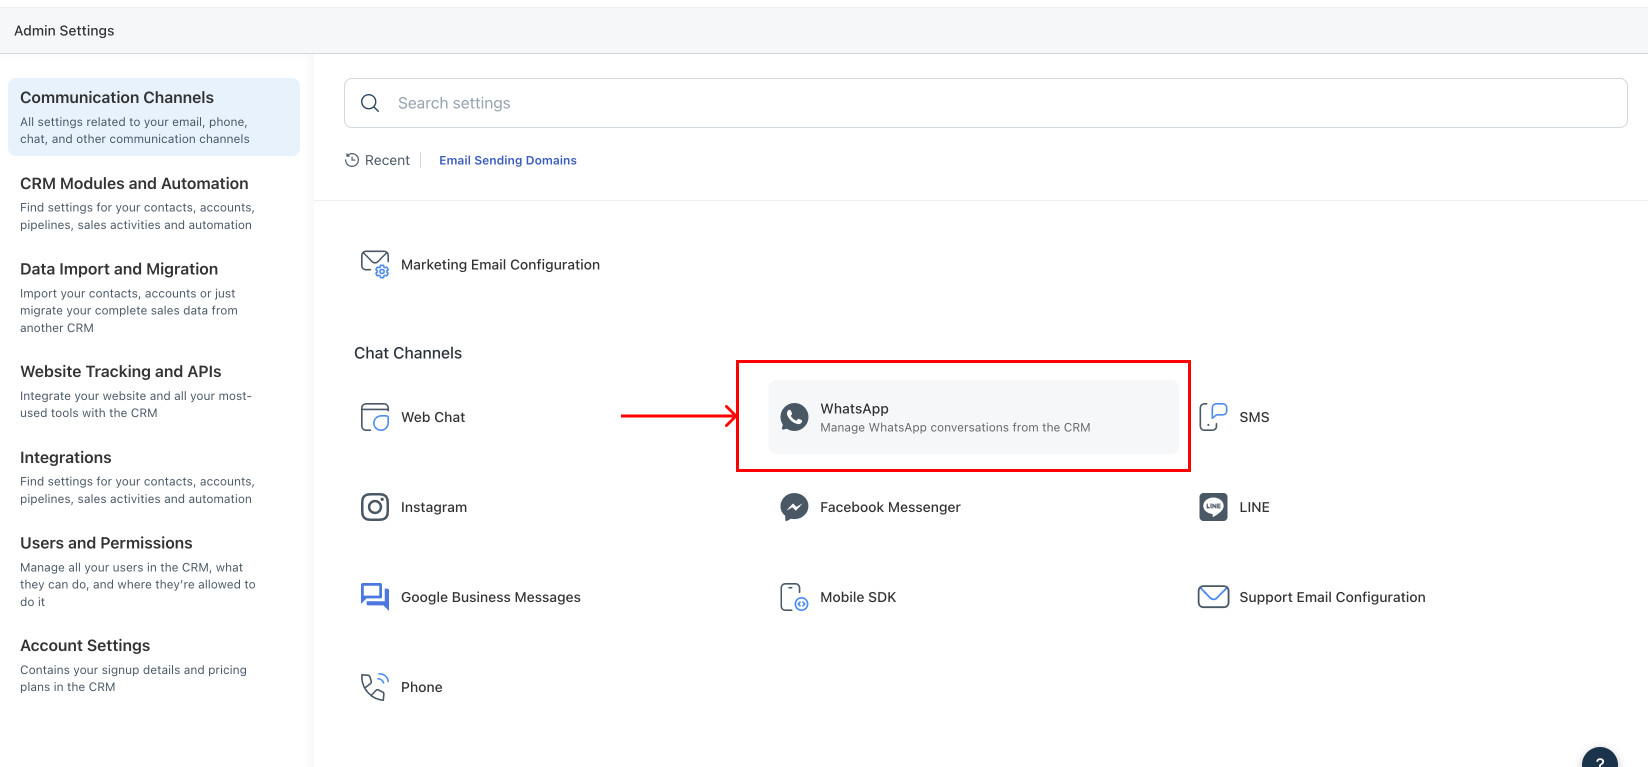Click 'Manage all your users in the CRM' description
Viewport: 1648px width, 767px height.
[x=138, y=584]
